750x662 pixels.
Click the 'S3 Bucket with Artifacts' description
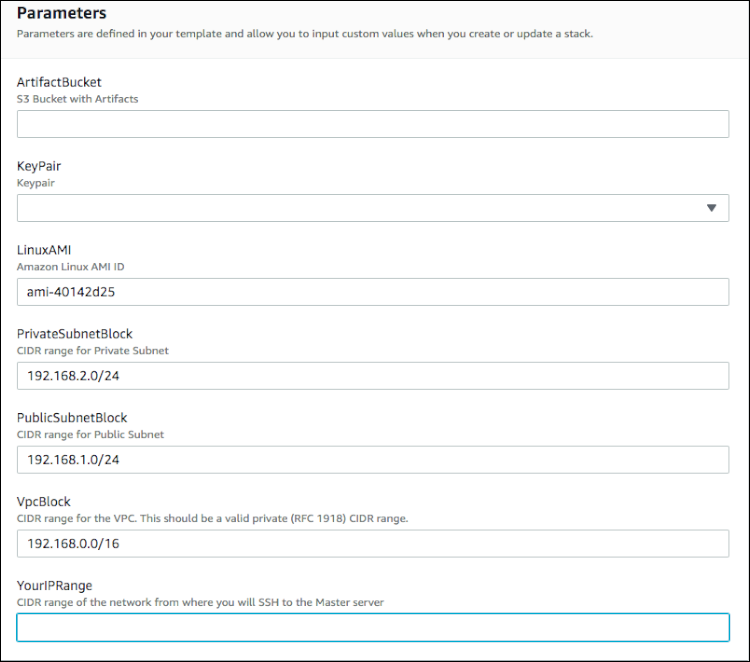tap(77, 99)
